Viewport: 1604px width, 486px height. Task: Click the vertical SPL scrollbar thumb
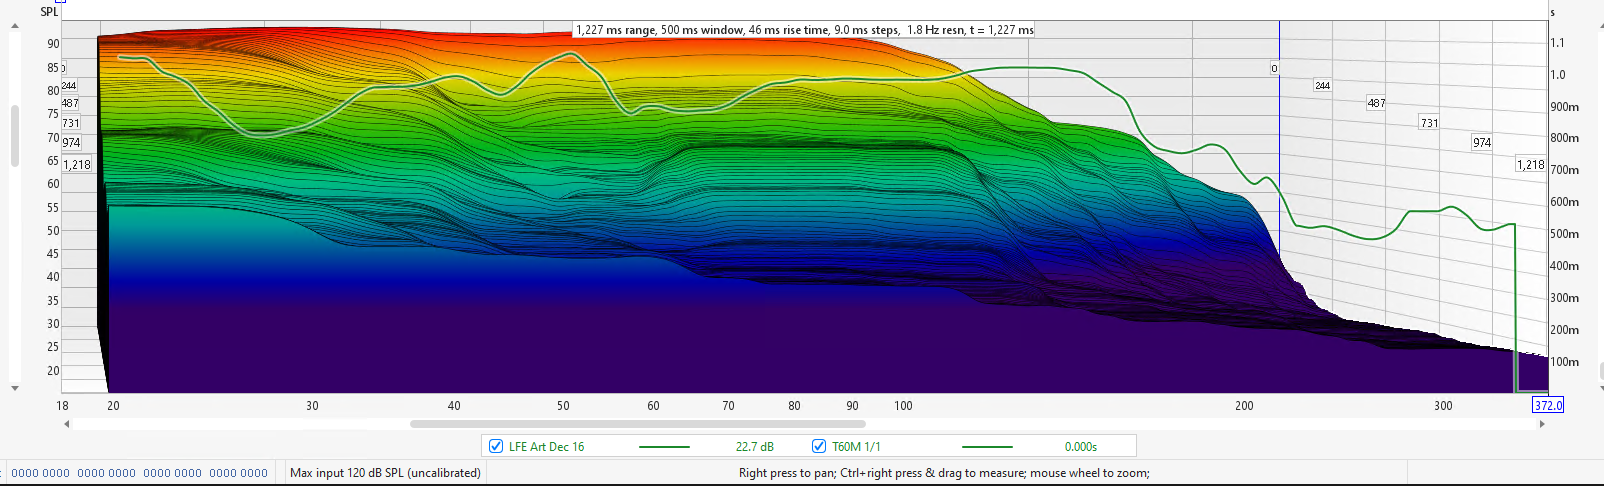(14, 135)
